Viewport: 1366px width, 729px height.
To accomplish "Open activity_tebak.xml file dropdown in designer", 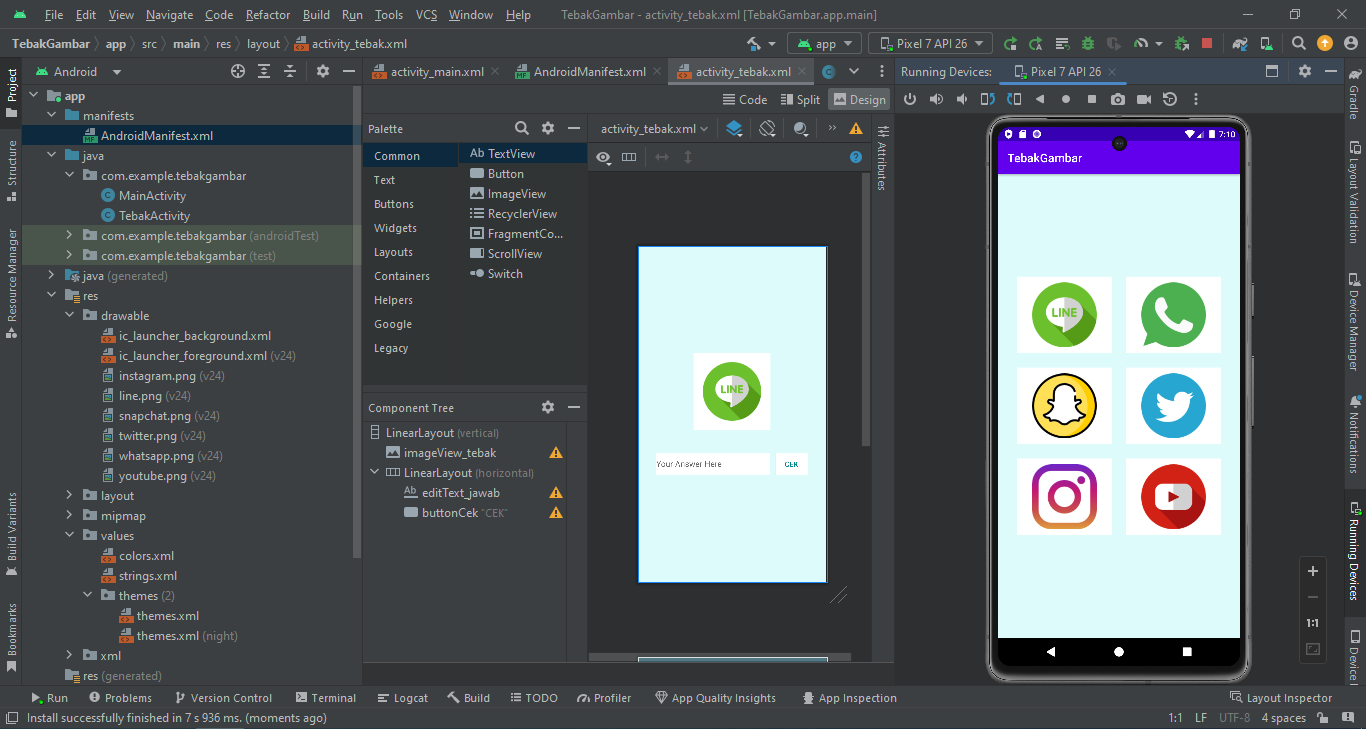I will [x=654, y=128].
